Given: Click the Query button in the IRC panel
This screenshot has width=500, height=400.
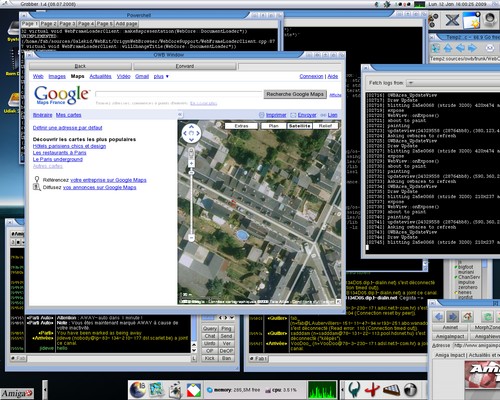Looking at the screenshot, I should pos(210,329).
